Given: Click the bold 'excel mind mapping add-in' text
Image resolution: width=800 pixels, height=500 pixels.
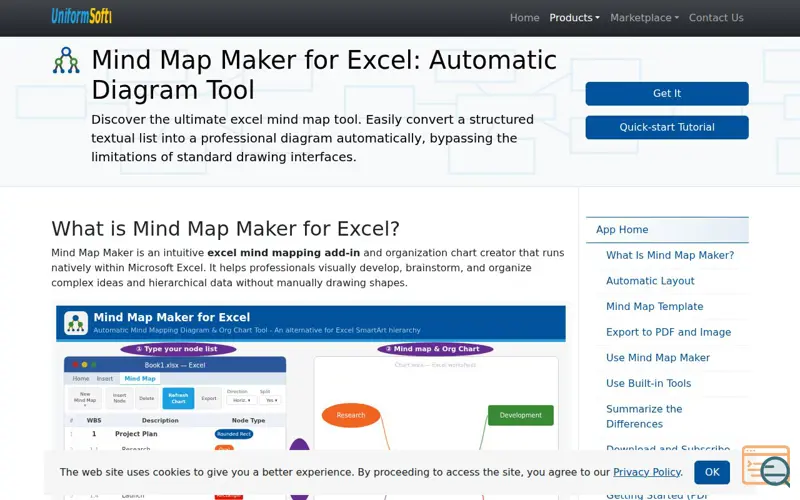Looking at the screenshot, I should (x=284, y=253).
